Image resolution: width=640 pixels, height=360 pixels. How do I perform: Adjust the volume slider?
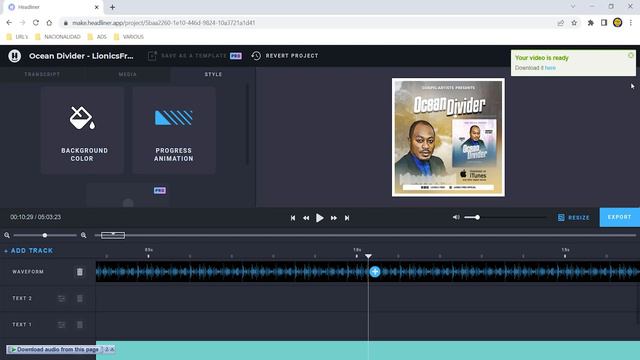[x=505, y=217]
